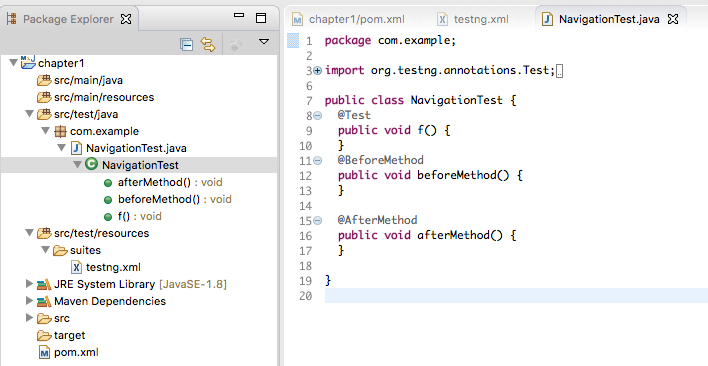Open the Package Explorer view menu triangle
This screenshot has width=708, height=366.
(264, 42)
